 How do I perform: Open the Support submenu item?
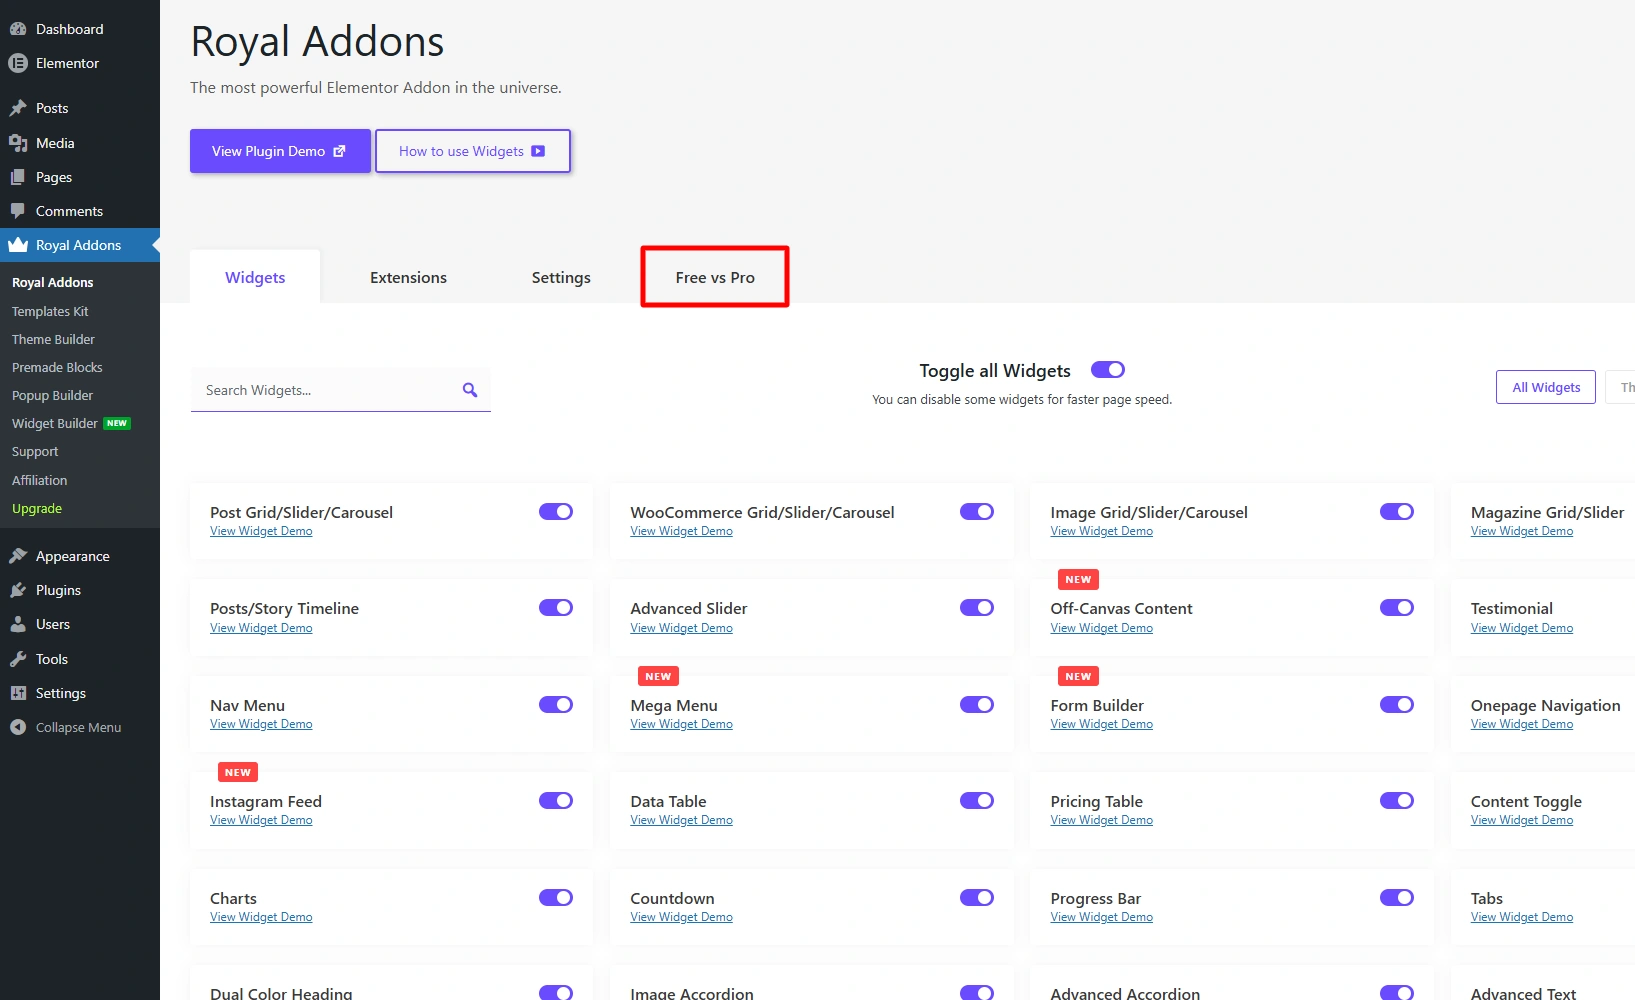coord(35,451)
